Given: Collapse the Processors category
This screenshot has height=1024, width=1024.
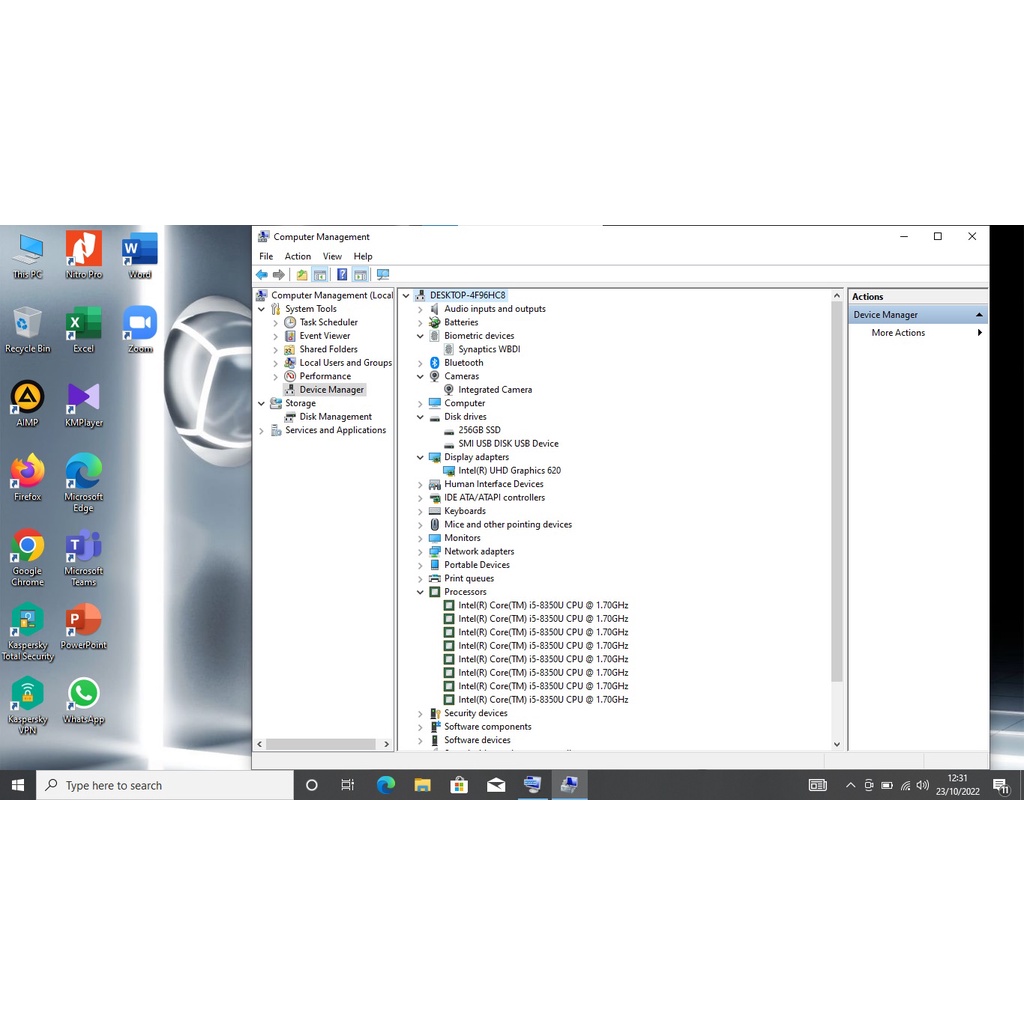Looking at the screenshot, I should pyautogui.click(x=420, y=592).
